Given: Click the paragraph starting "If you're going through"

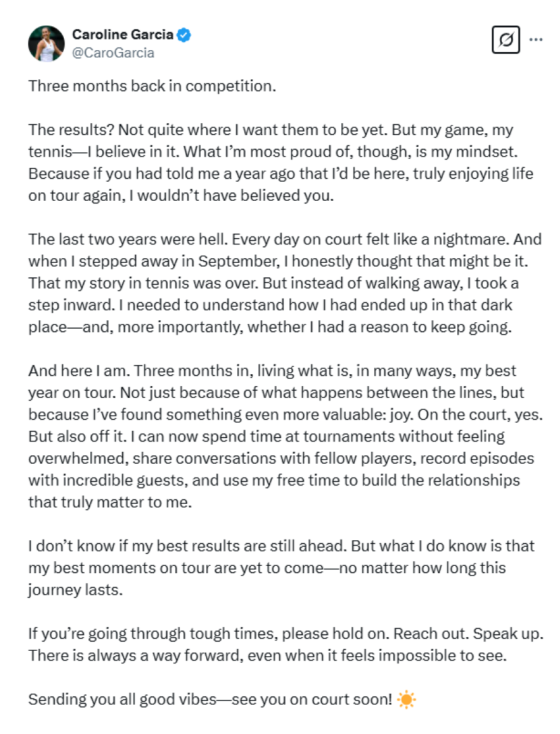Looking at the screenshot, I should pos(286,645).
